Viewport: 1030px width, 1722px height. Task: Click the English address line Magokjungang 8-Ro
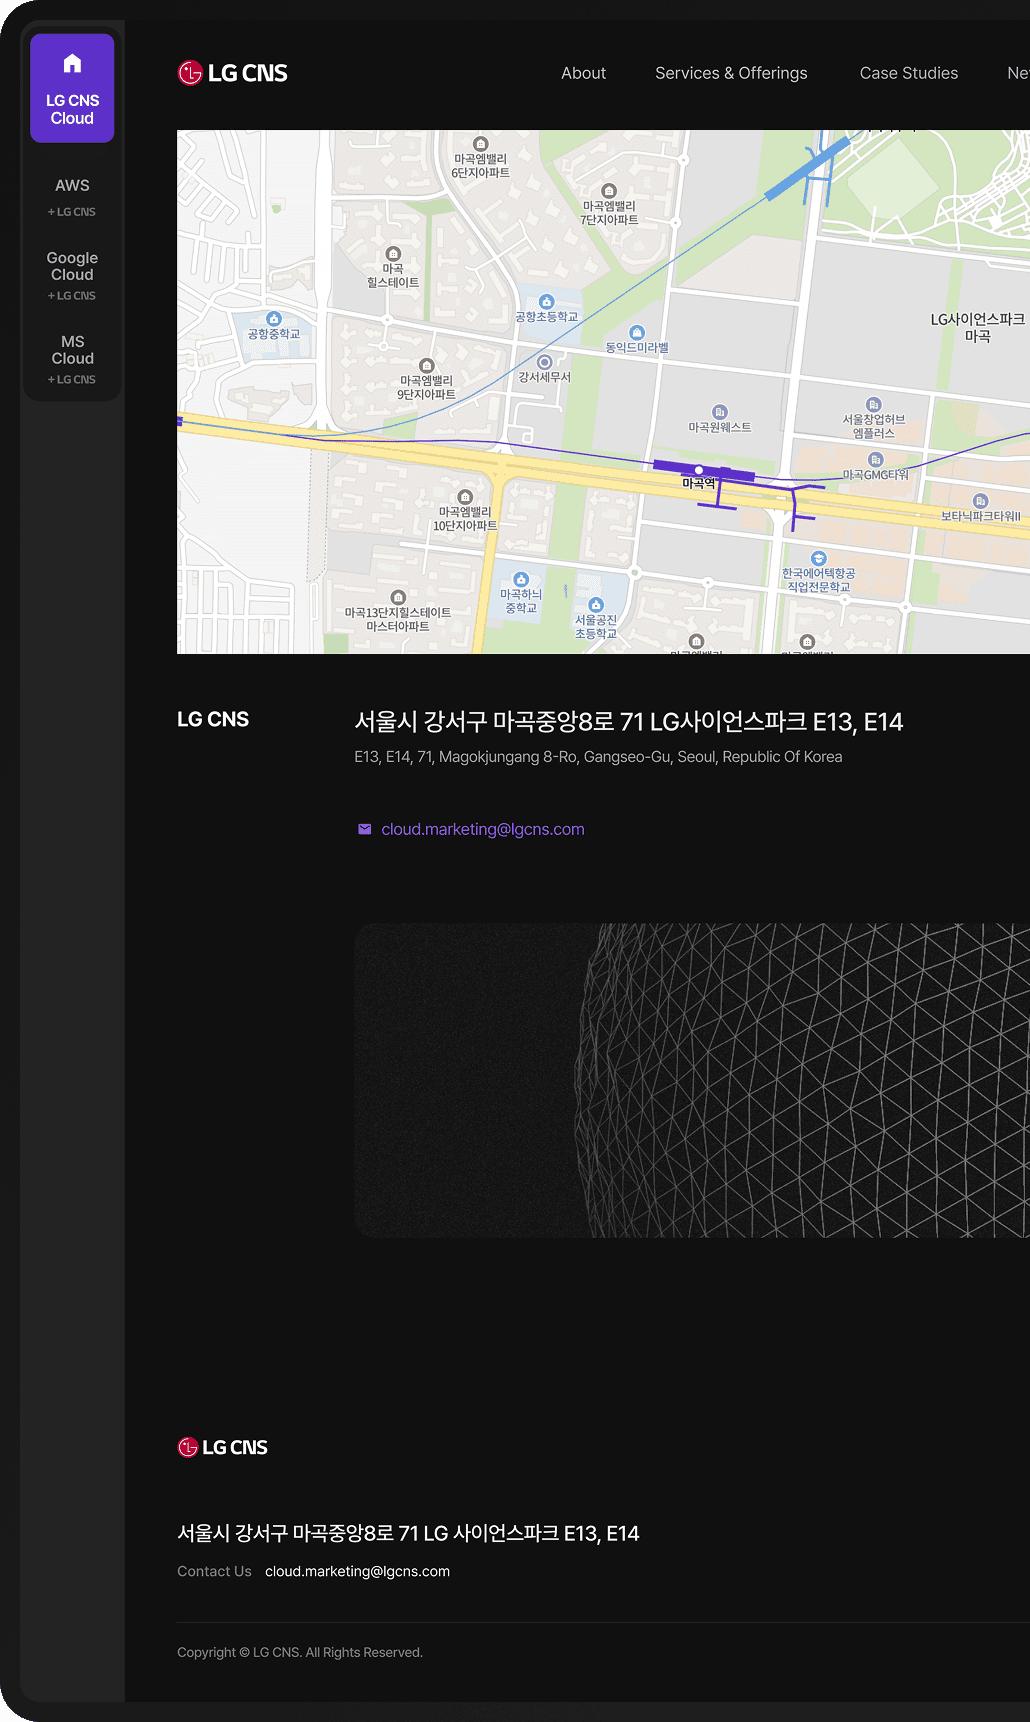point(598,757)
